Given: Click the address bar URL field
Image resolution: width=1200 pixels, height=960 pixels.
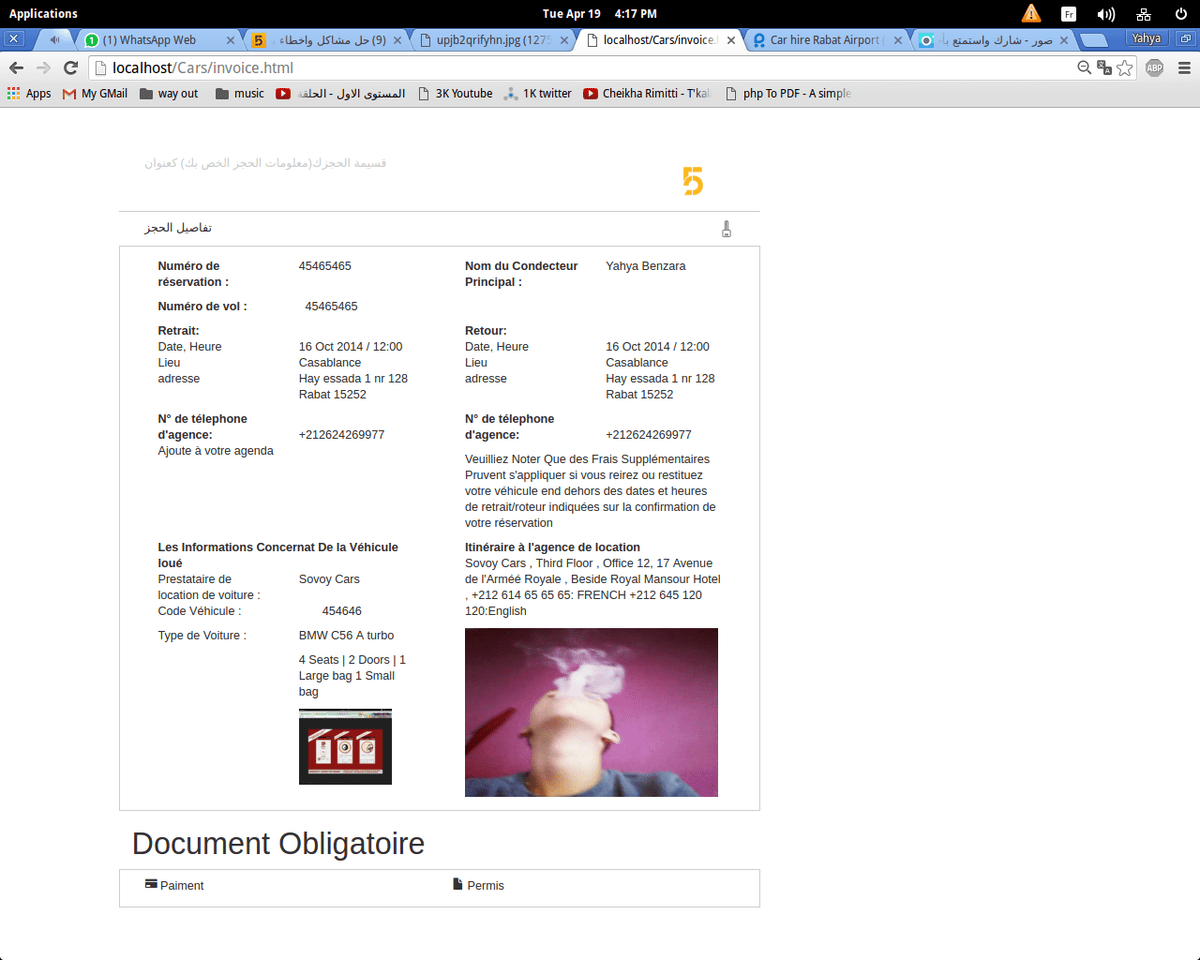Looking at the screenshot, I should point(580,68).
